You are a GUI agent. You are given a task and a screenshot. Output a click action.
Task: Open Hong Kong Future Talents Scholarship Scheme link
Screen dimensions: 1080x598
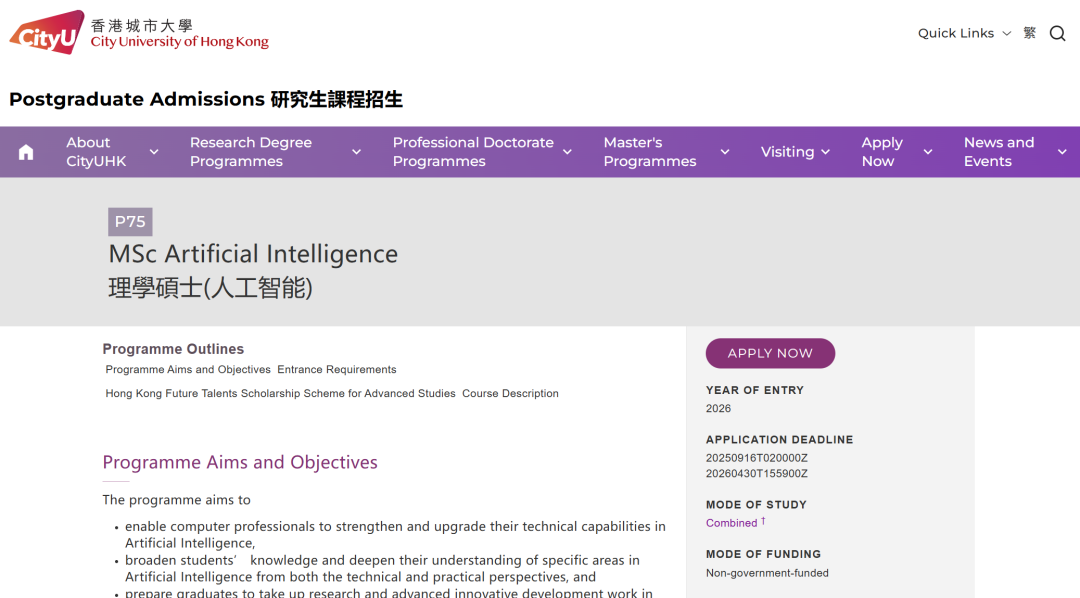[280, 393]
